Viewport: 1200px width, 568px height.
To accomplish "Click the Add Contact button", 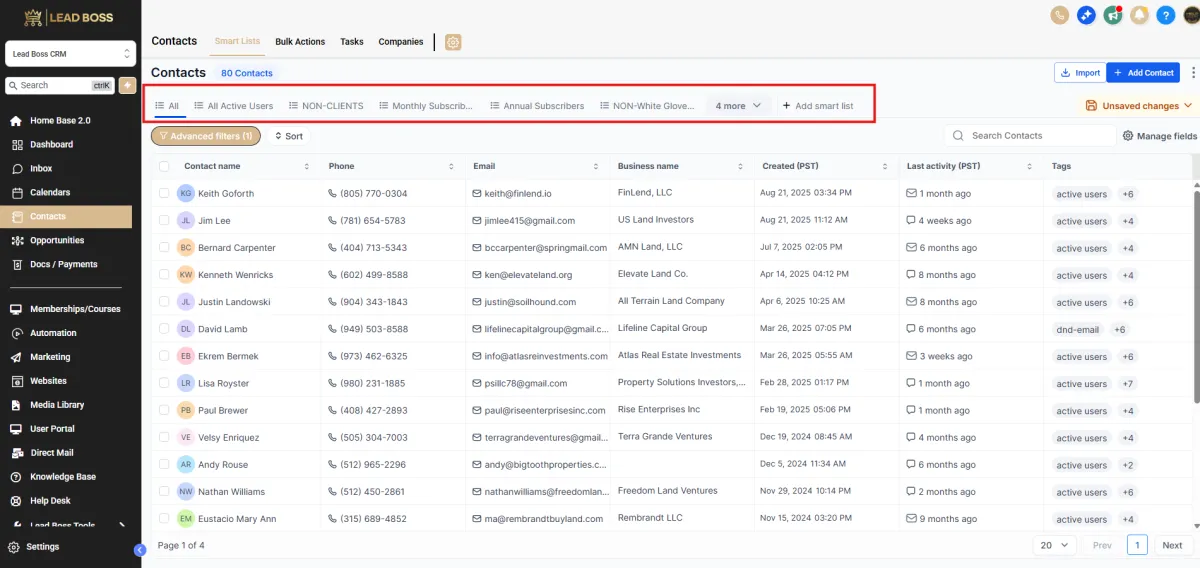I will pyautogui.click(x=1143, y=73).
